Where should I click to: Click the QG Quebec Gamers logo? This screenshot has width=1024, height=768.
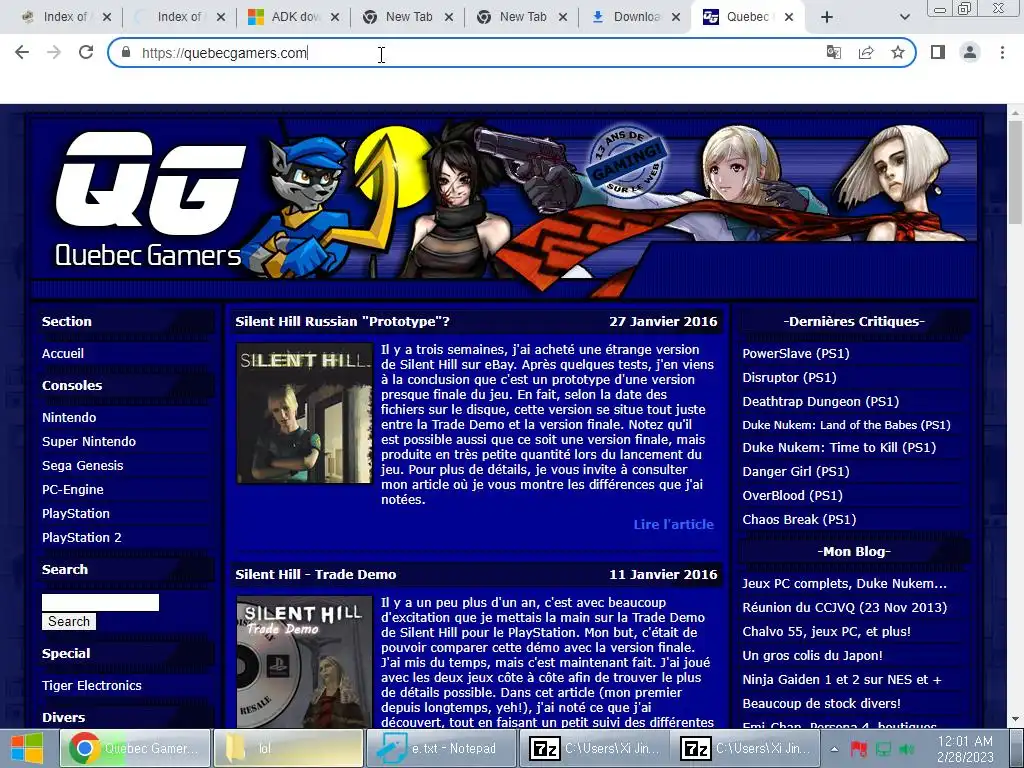148,199
